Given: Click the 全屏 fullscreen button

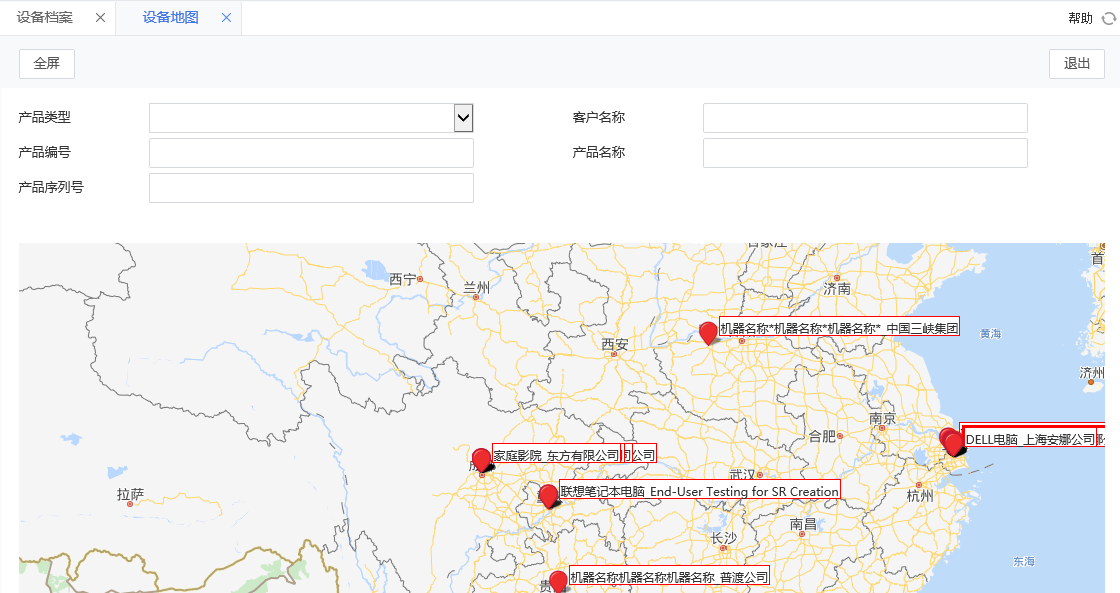Looking at the screenshot, I should point(46,63).
